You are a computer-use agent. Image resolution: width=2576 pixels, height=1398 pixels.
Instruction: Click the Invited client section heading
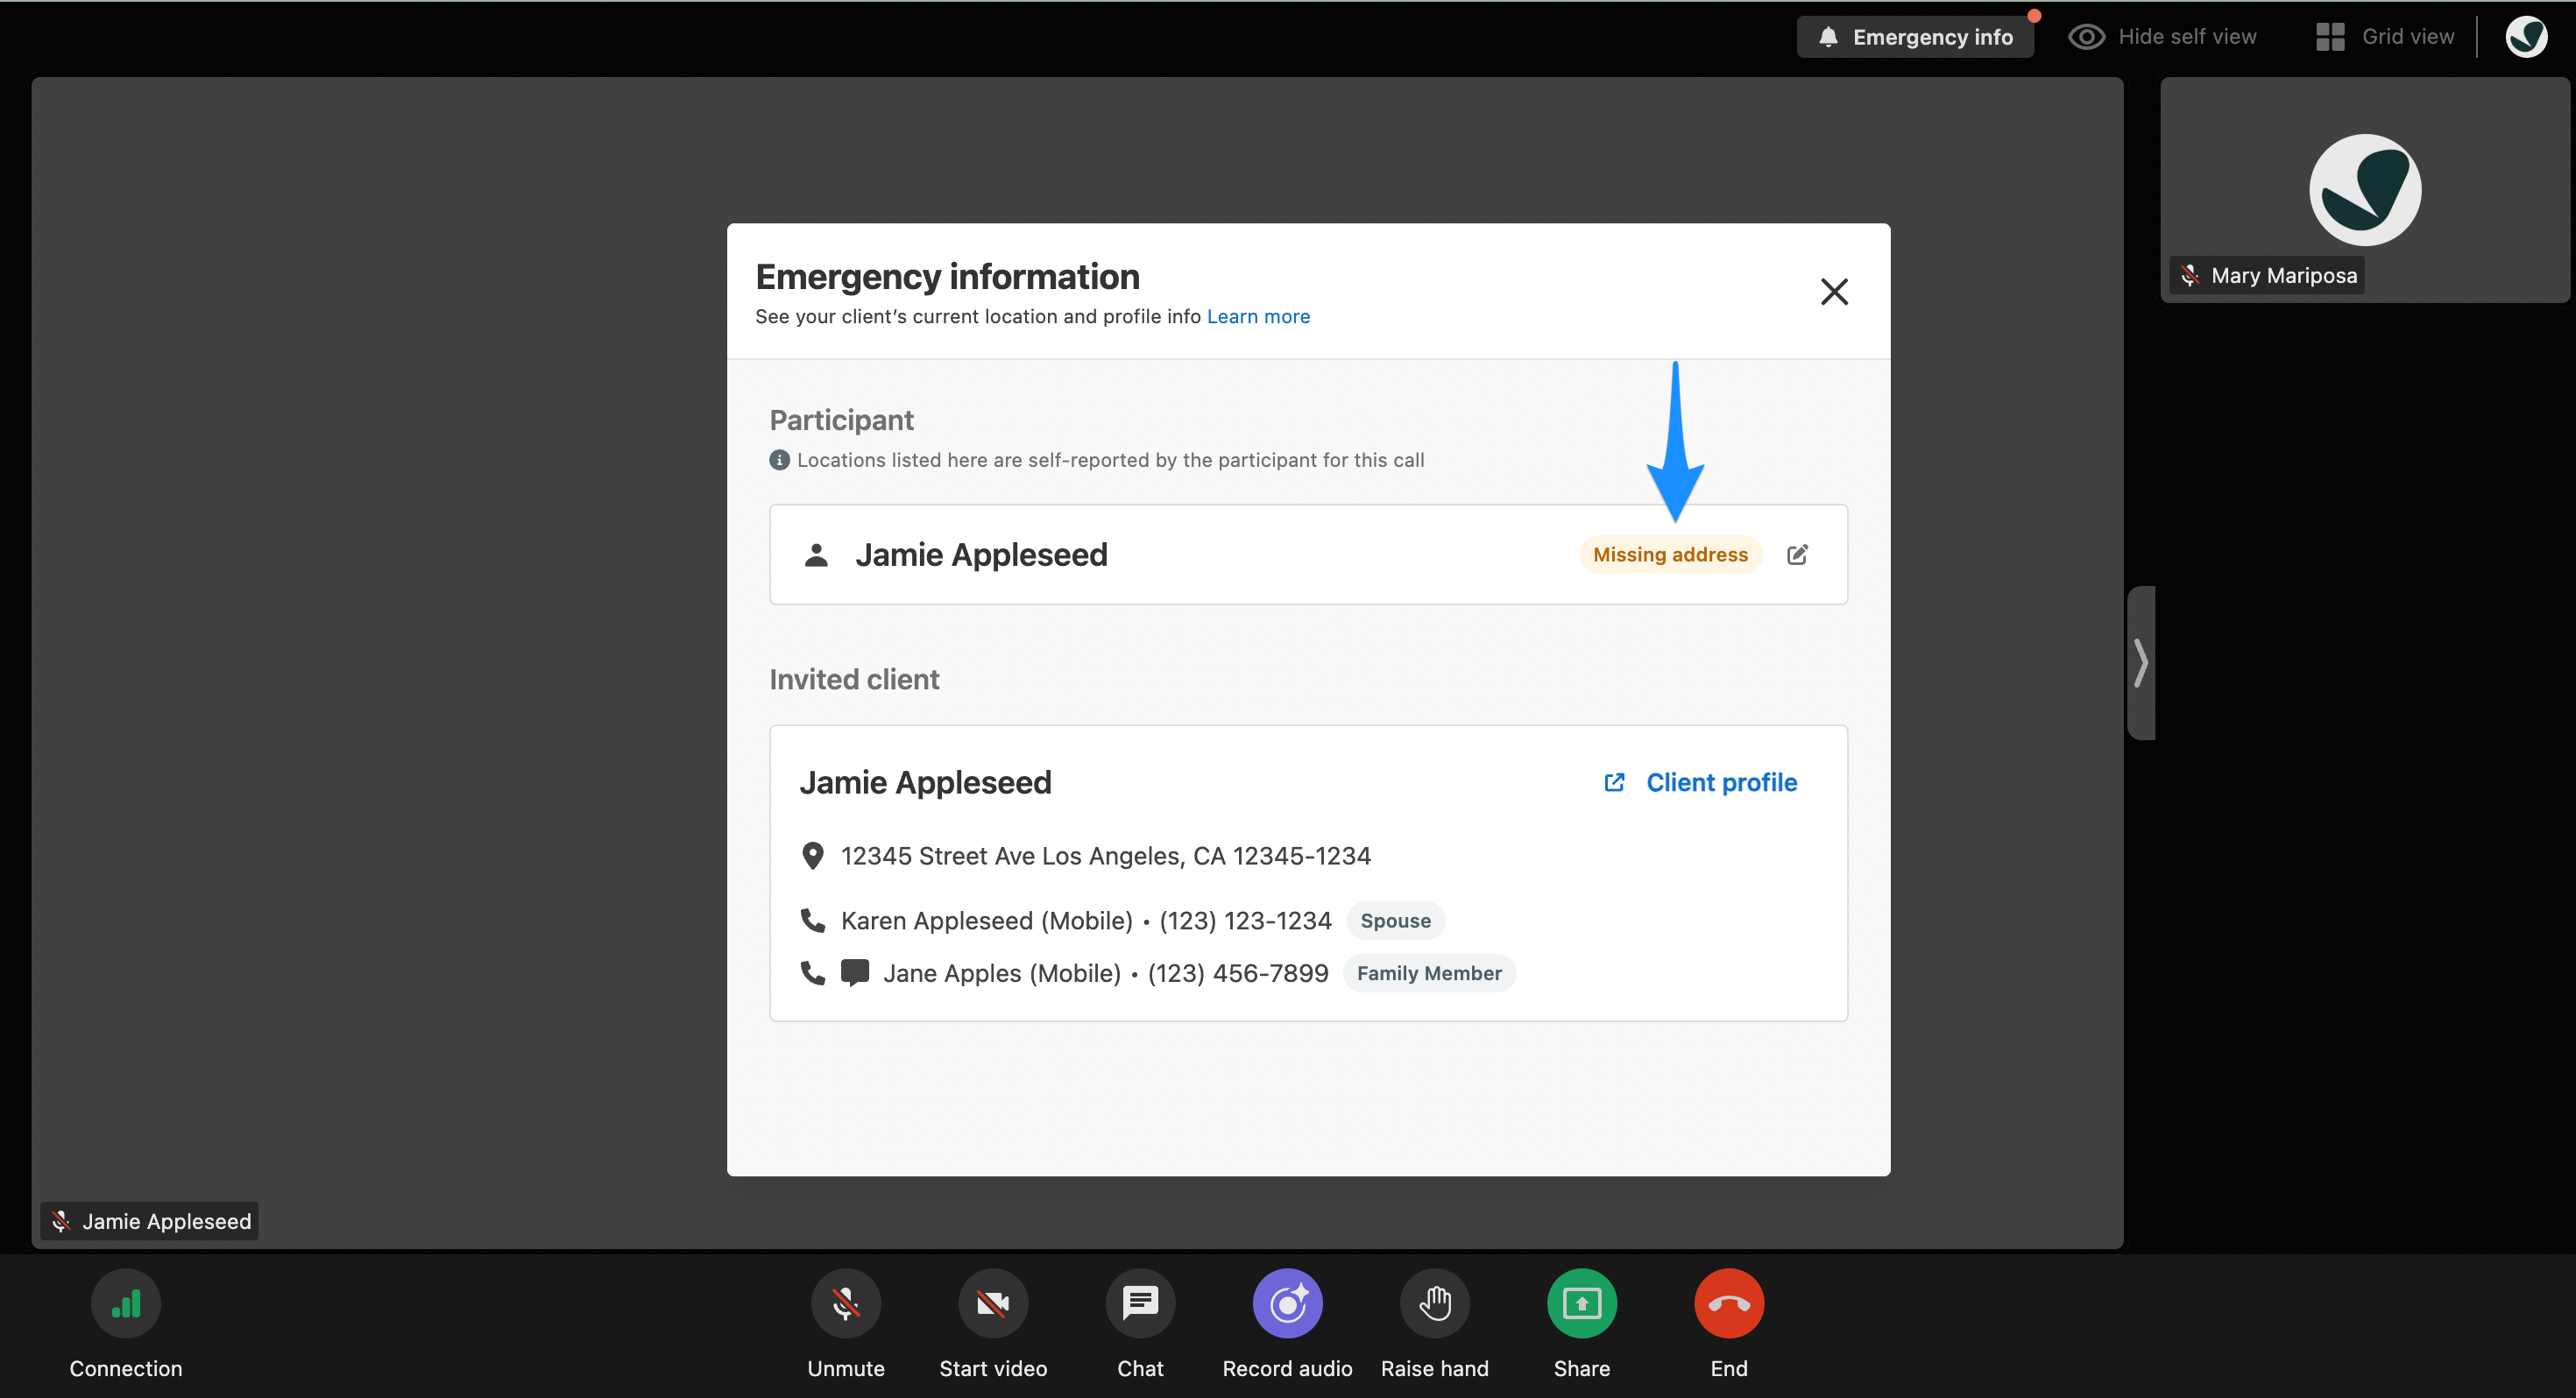click(x=854, y=679)
